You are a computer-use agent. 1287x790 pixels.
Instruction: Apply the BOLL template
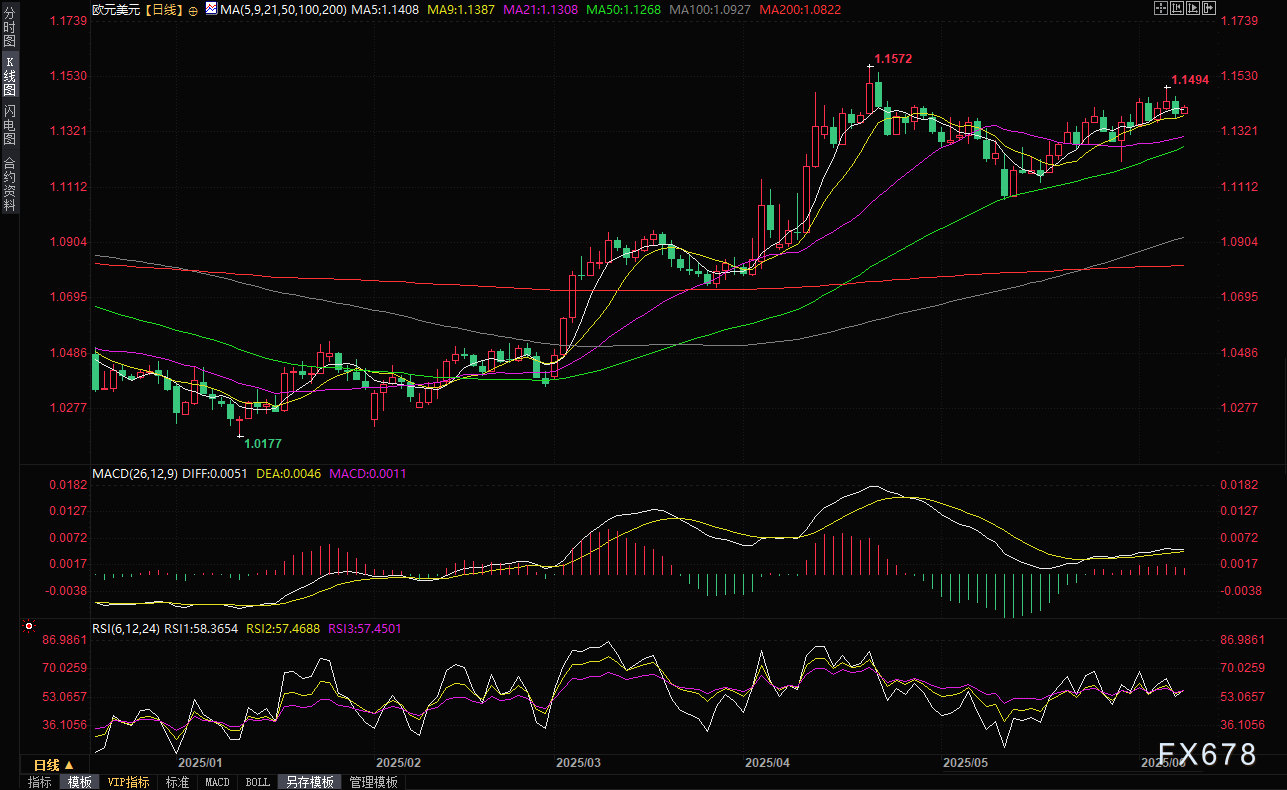click(x=257, y=782)
